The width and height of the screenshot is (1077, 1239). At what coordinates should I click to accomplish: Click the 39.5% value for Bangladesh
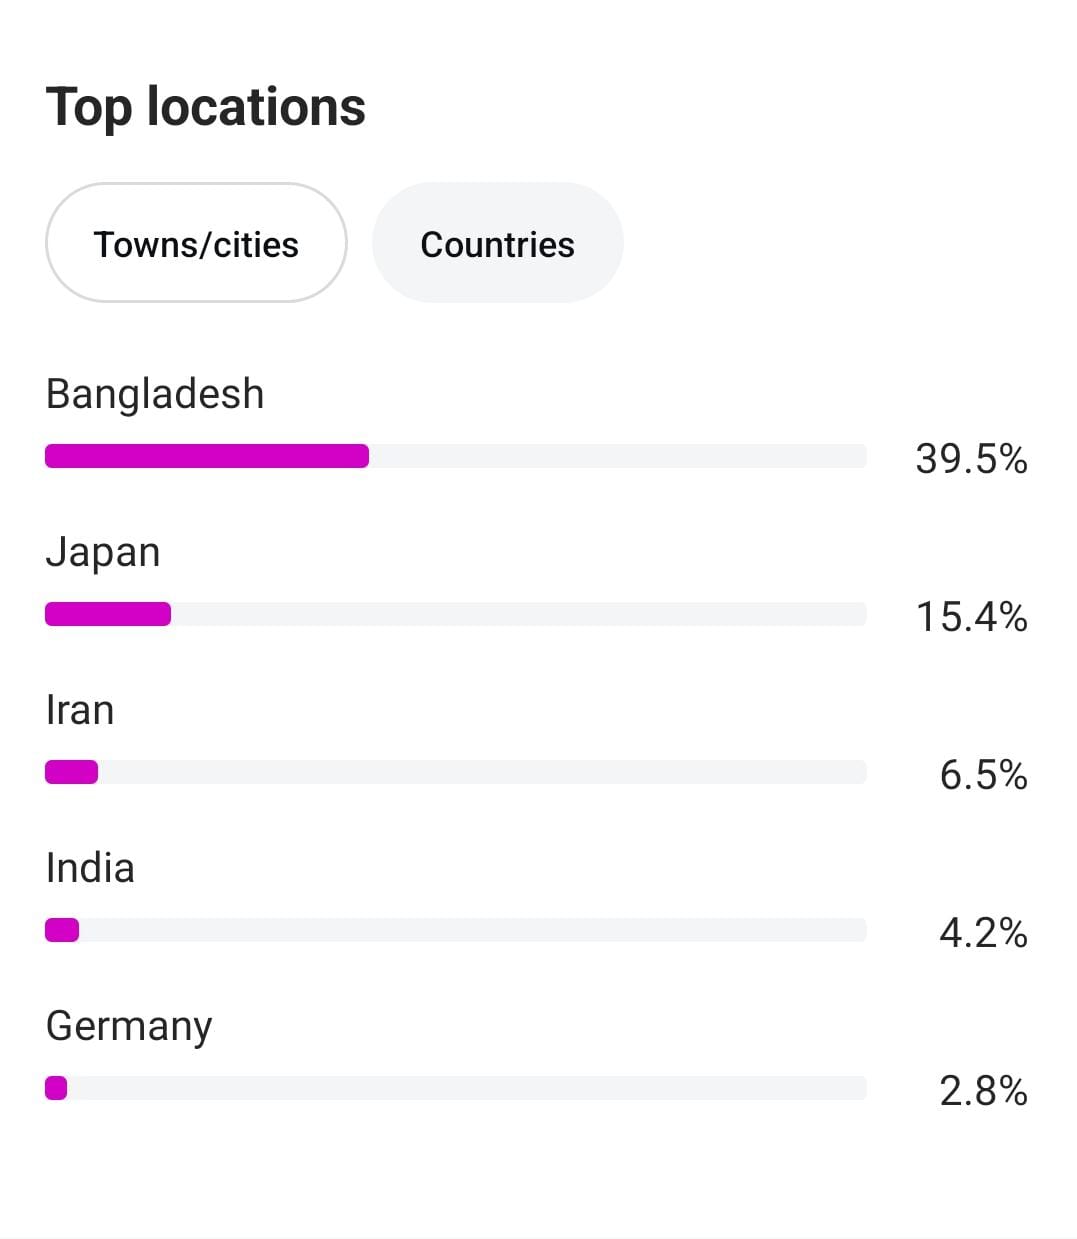[971, 459]
